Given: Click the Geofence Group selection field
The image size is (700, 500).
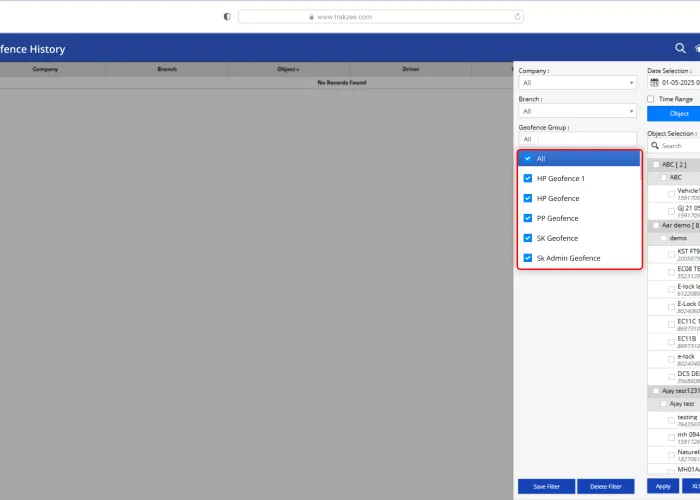Looking at the screenshot, I should pyautogui.click(x=577, y=139).
